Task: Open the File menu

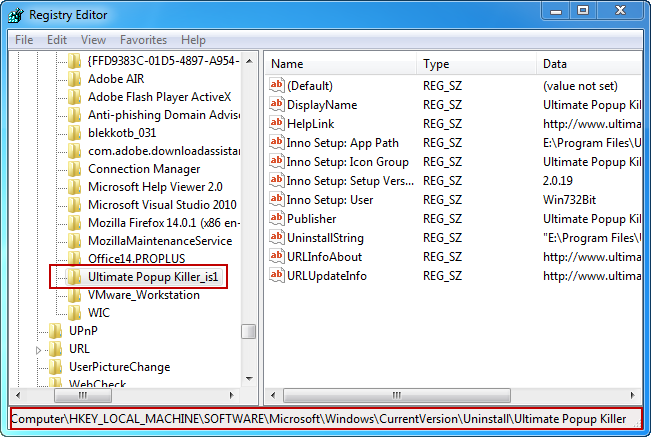Action: pos(24,40)
